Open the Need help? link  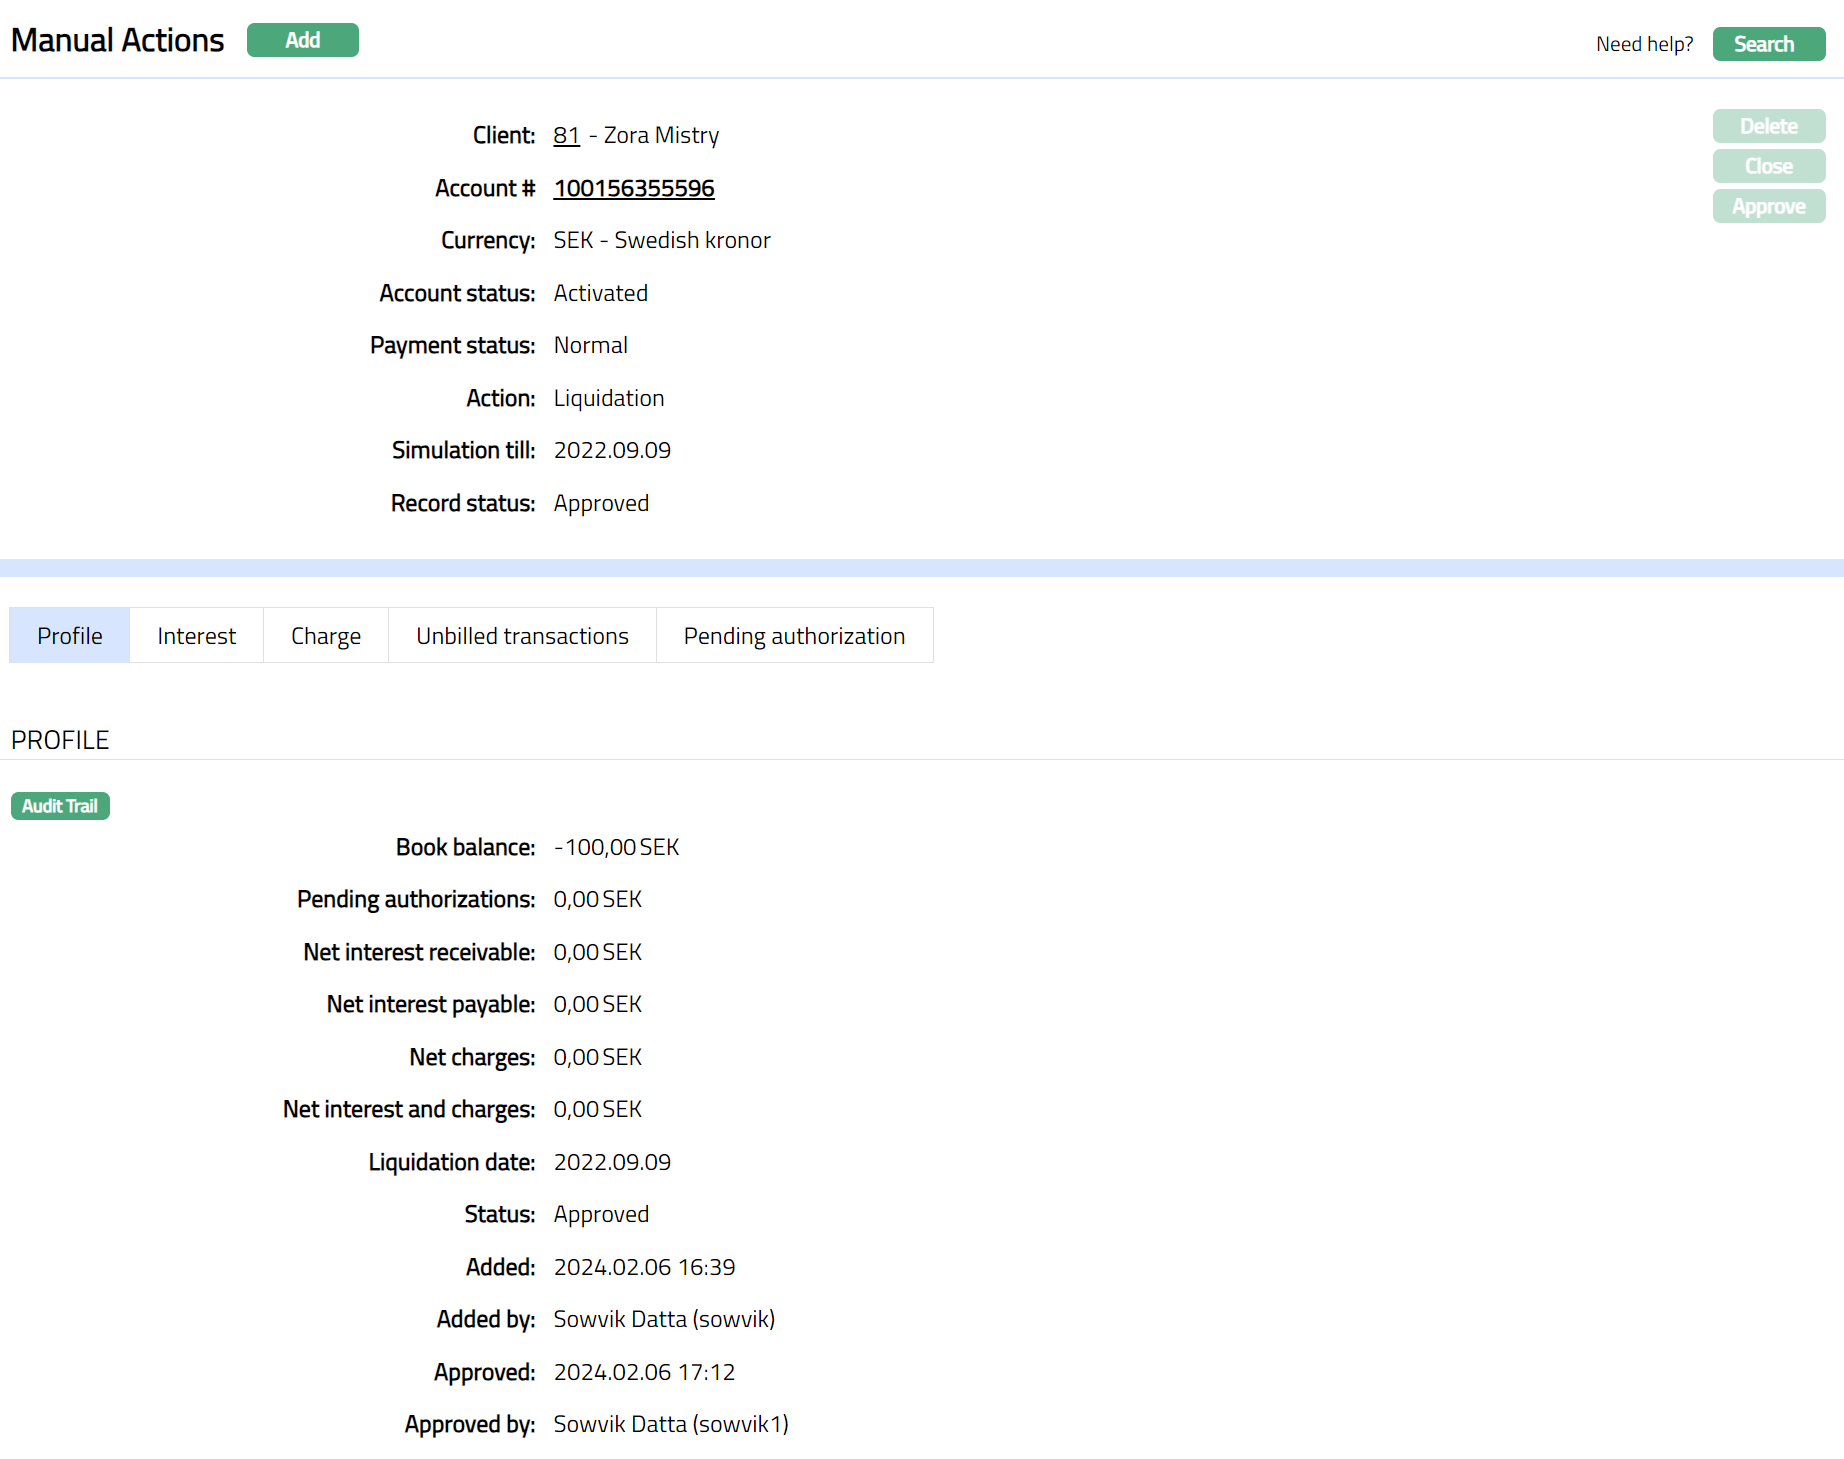tap(1644, 44)
